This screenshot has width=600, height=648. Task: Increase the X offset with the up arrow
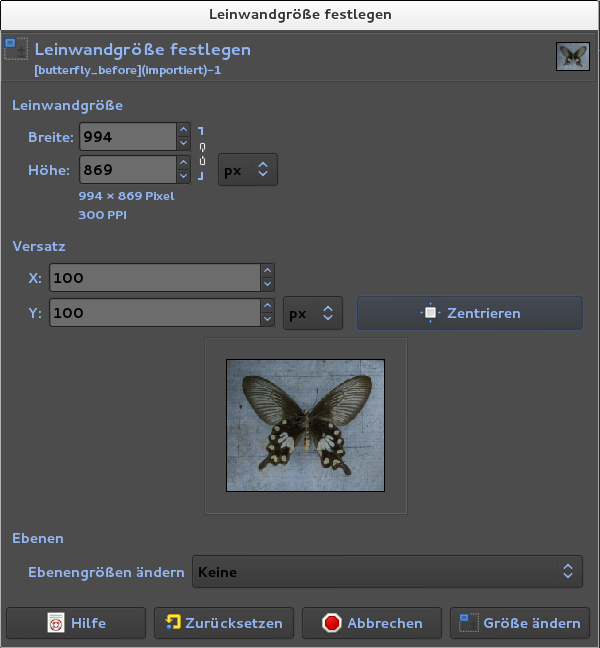click(x=267, y=271)
